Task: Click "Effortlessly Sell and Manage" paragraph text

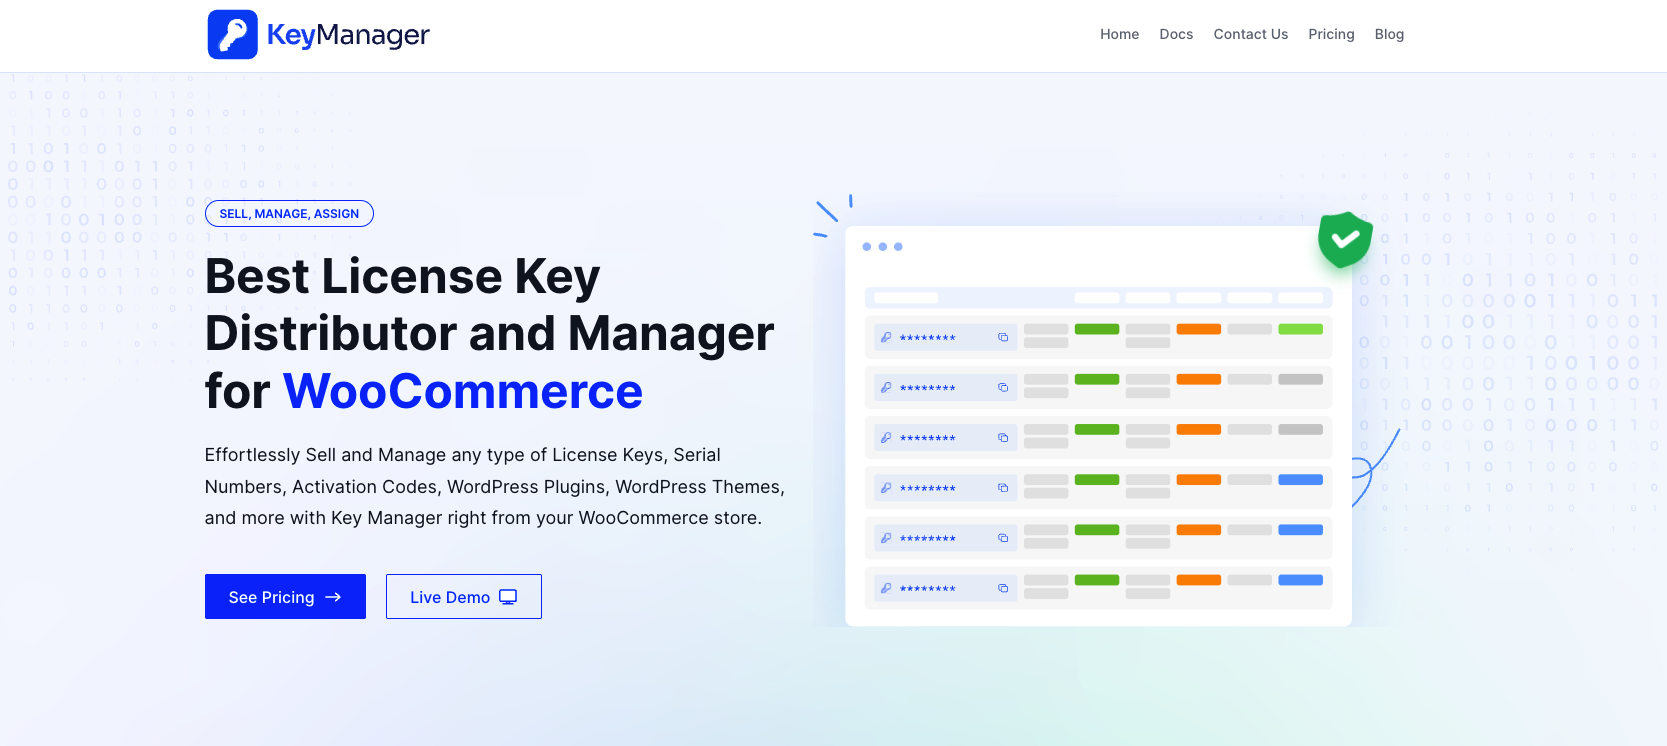Action: tap(495, 486)
